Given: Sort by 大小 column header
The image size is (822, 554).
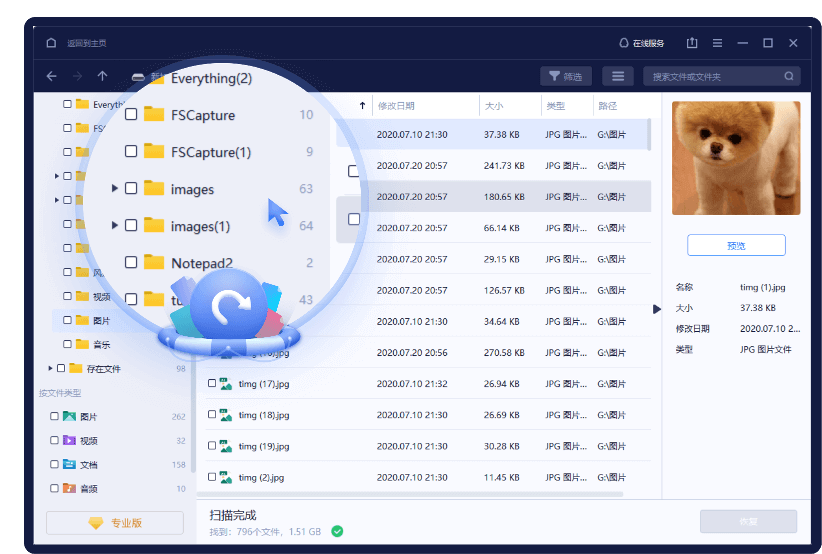Looking at the screenshot, I should pos(494,106).
